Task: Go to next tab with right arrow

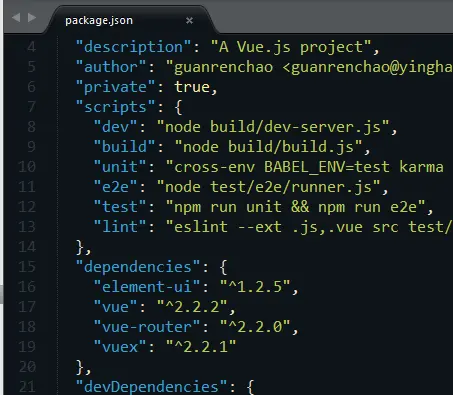Action: (x=32, y=17)
